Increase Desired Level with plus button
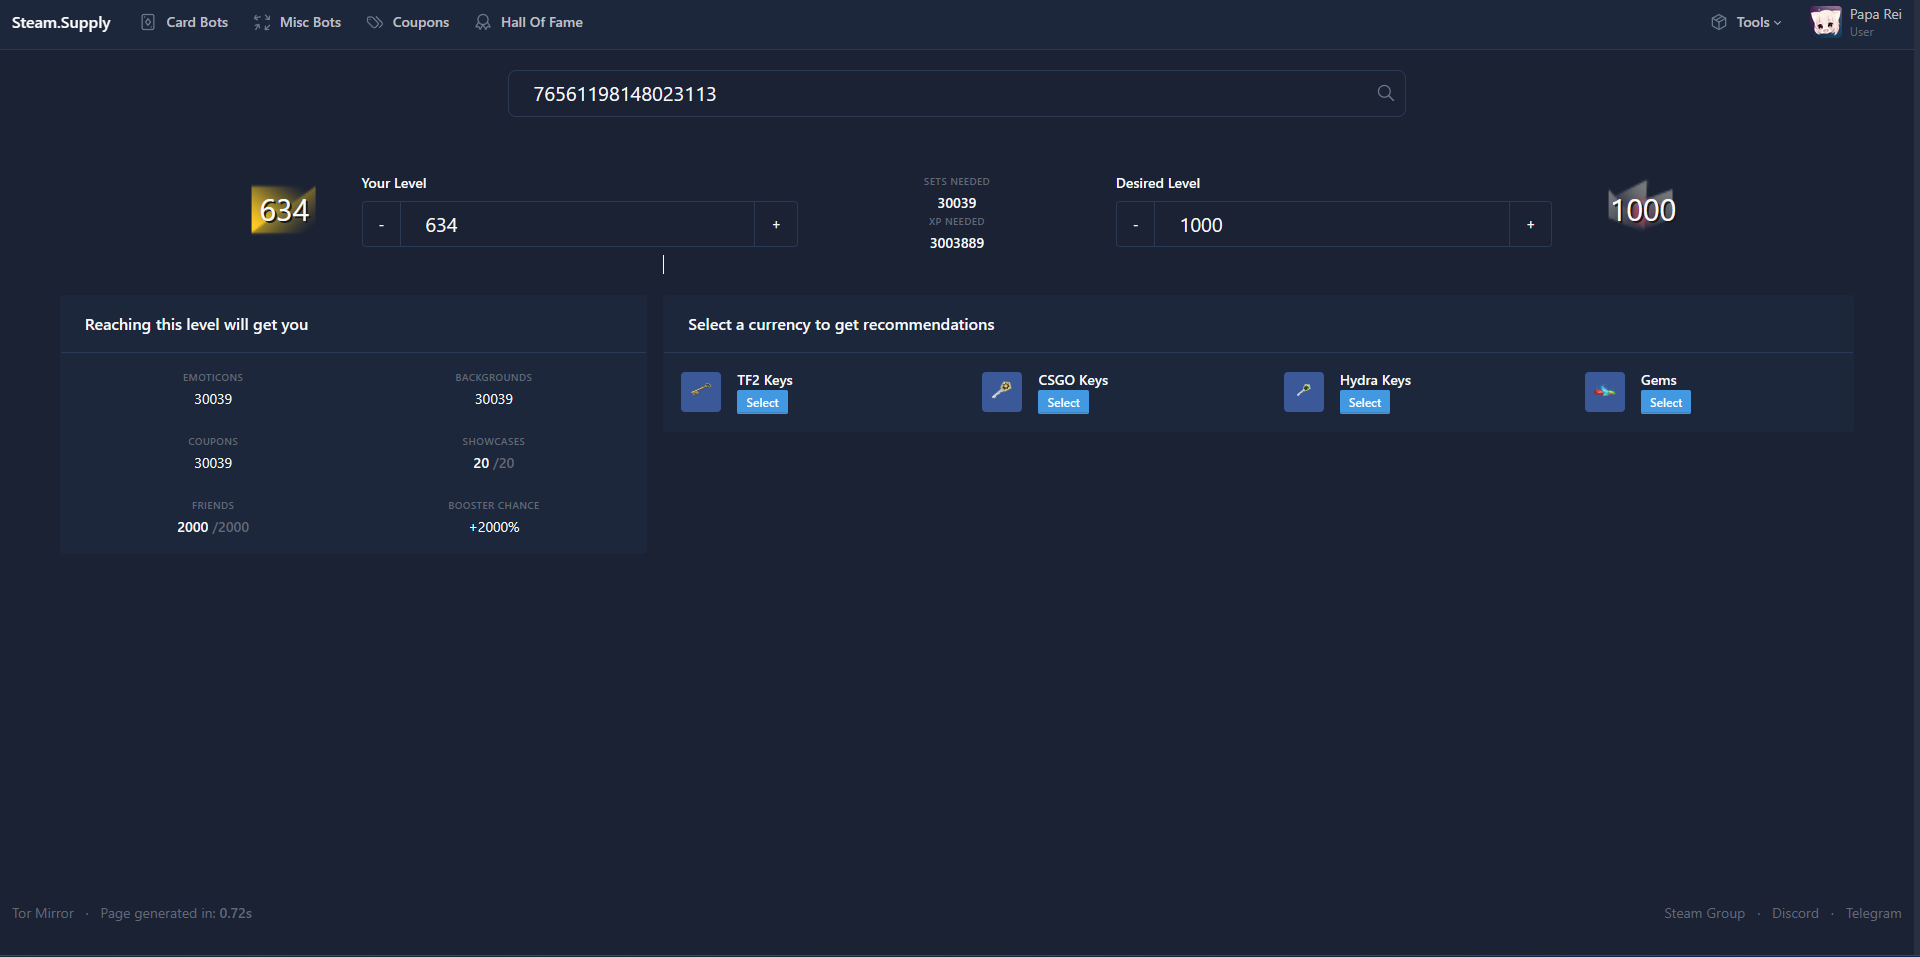This screenshot has width=1920, height=957. pos(1530,224)
